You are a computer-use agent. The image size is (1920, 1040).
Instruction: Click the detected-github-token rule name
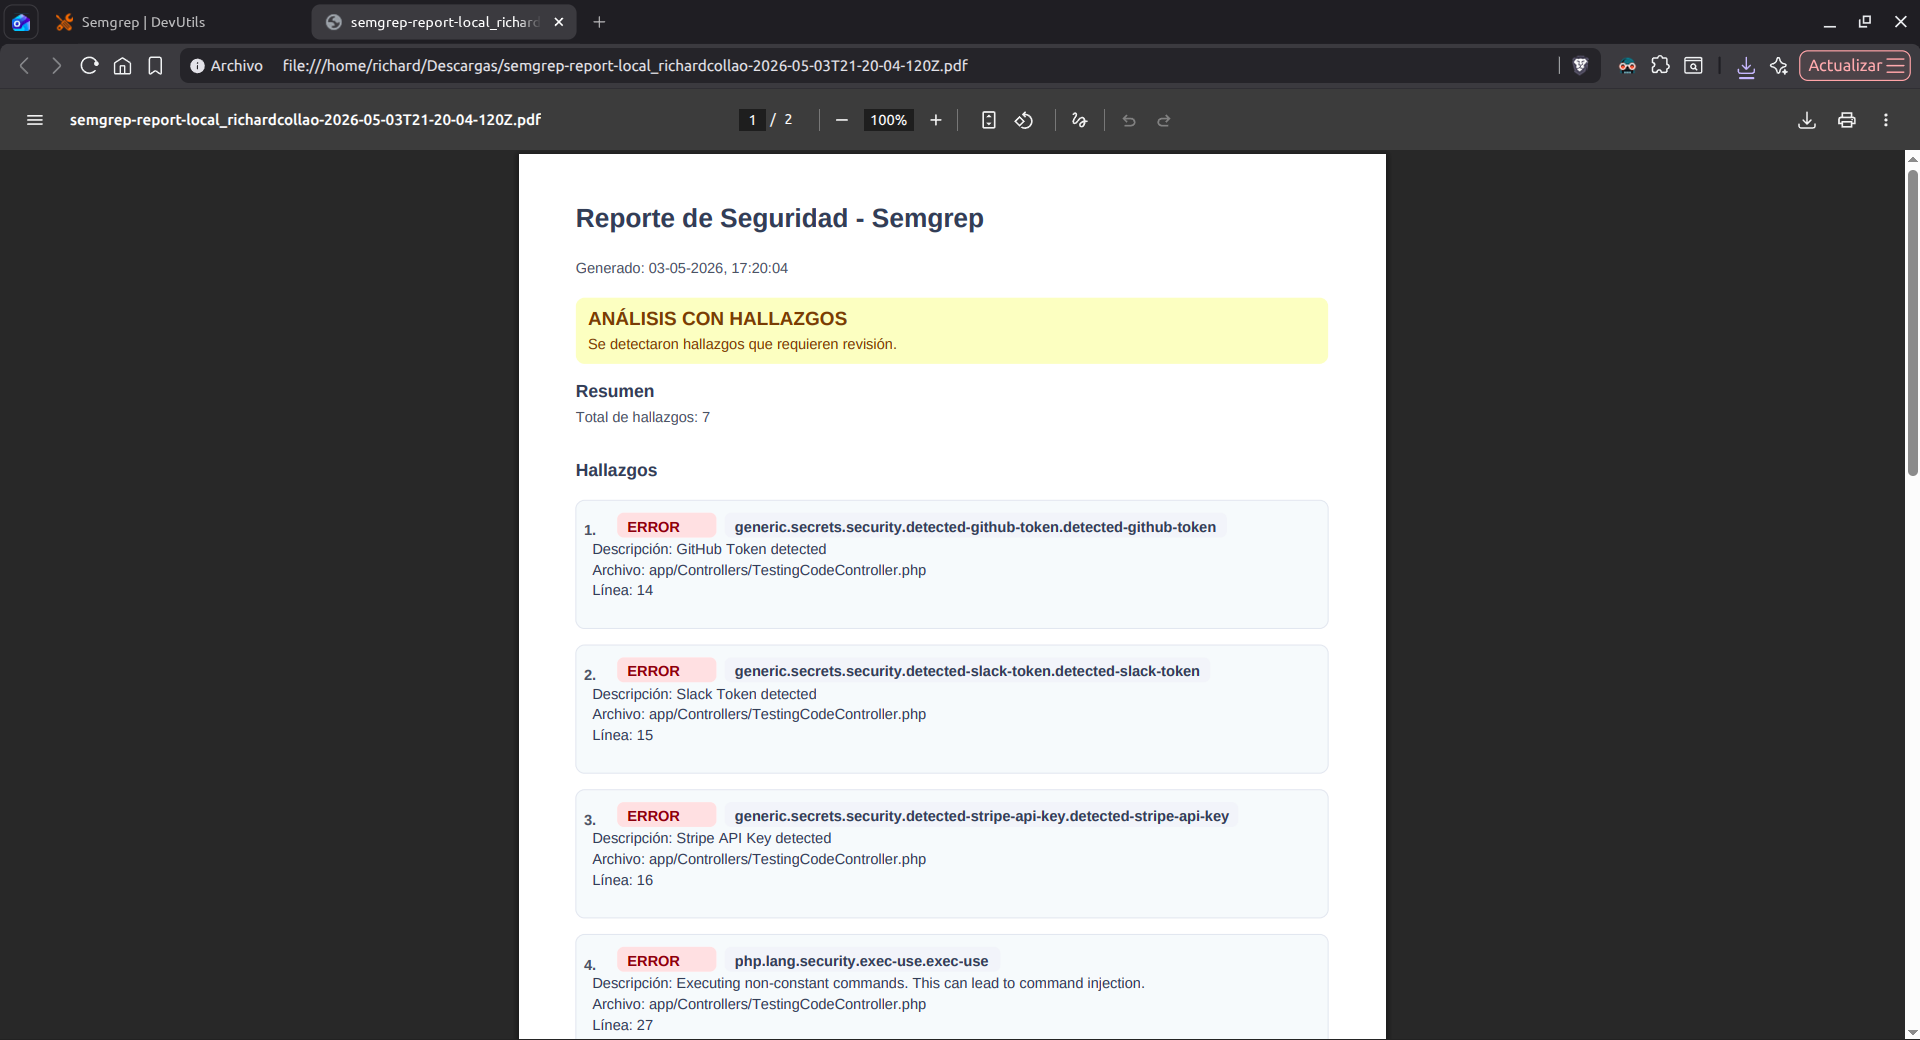pos(975,527)
